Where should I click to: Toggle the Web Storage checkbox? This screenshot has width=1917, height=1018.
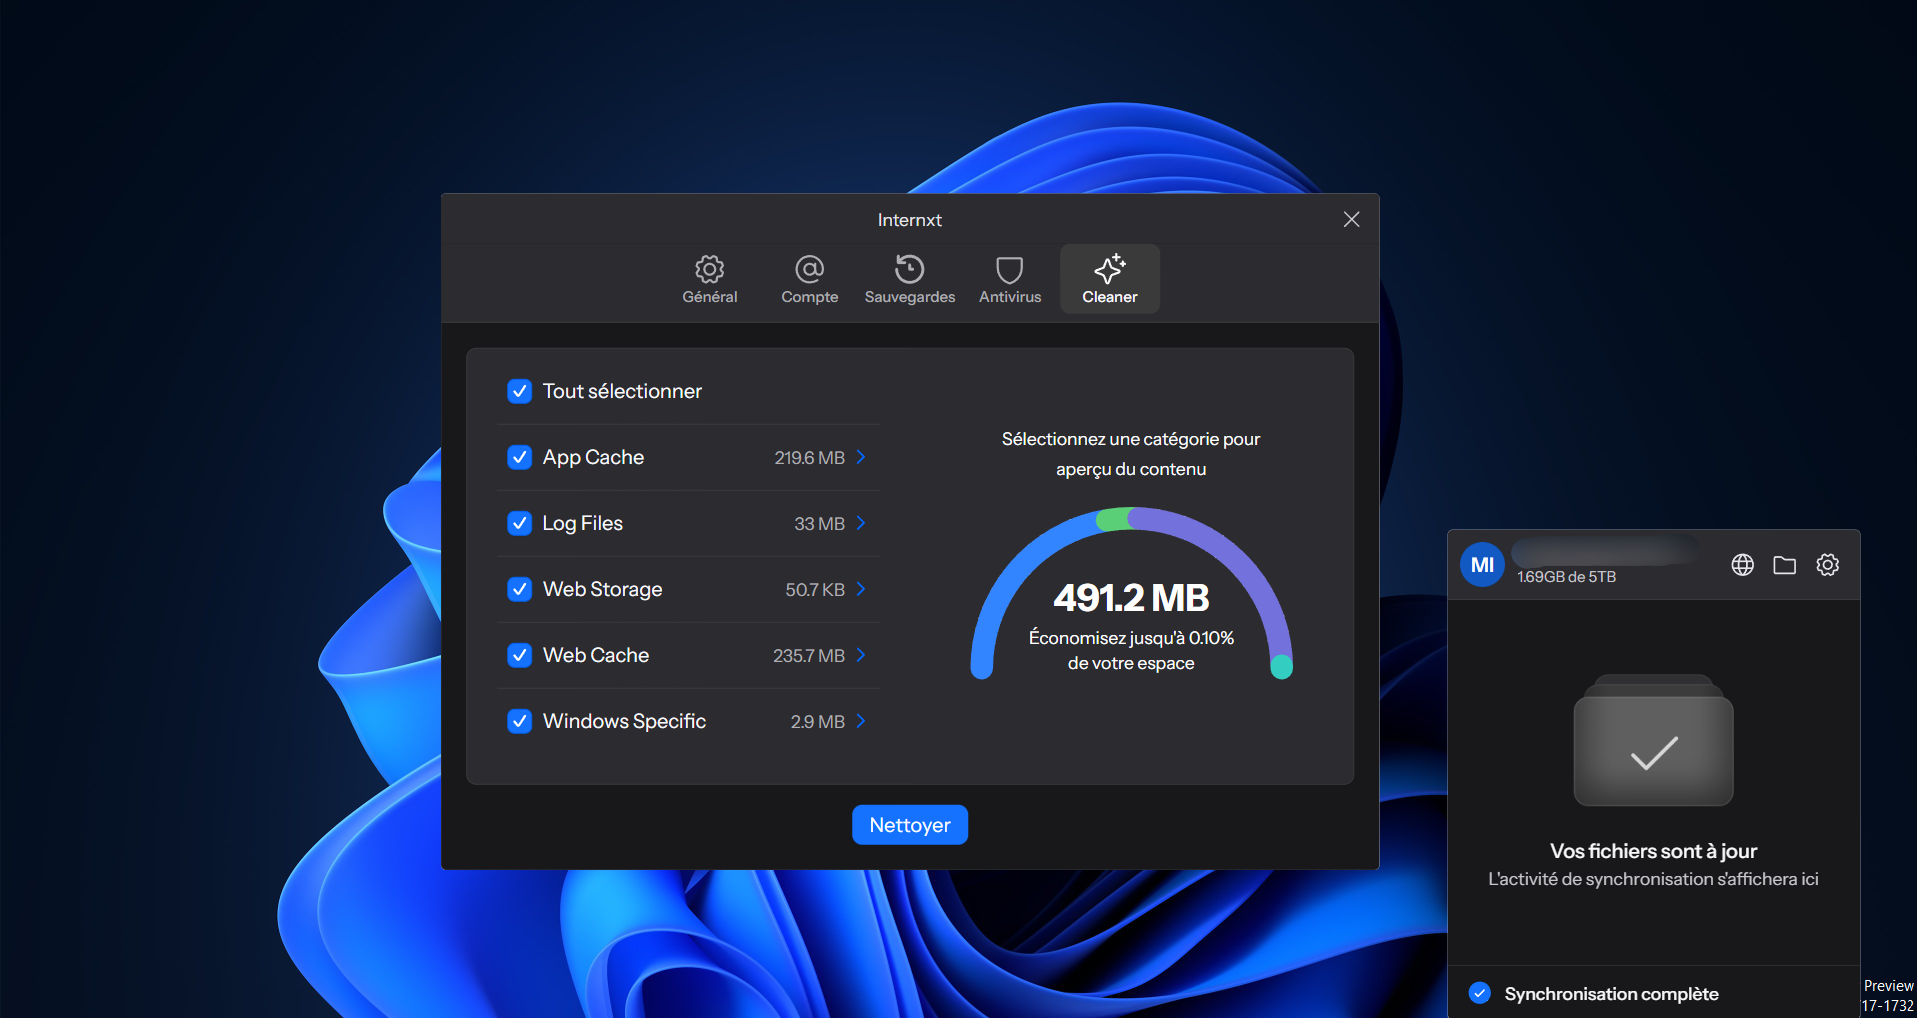(519, 589)
